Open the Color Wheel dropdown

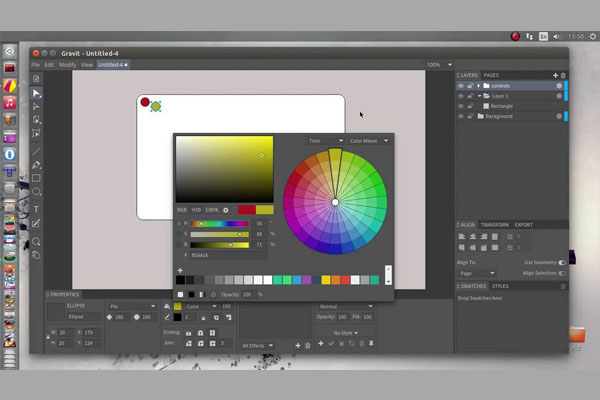(369, 141)
